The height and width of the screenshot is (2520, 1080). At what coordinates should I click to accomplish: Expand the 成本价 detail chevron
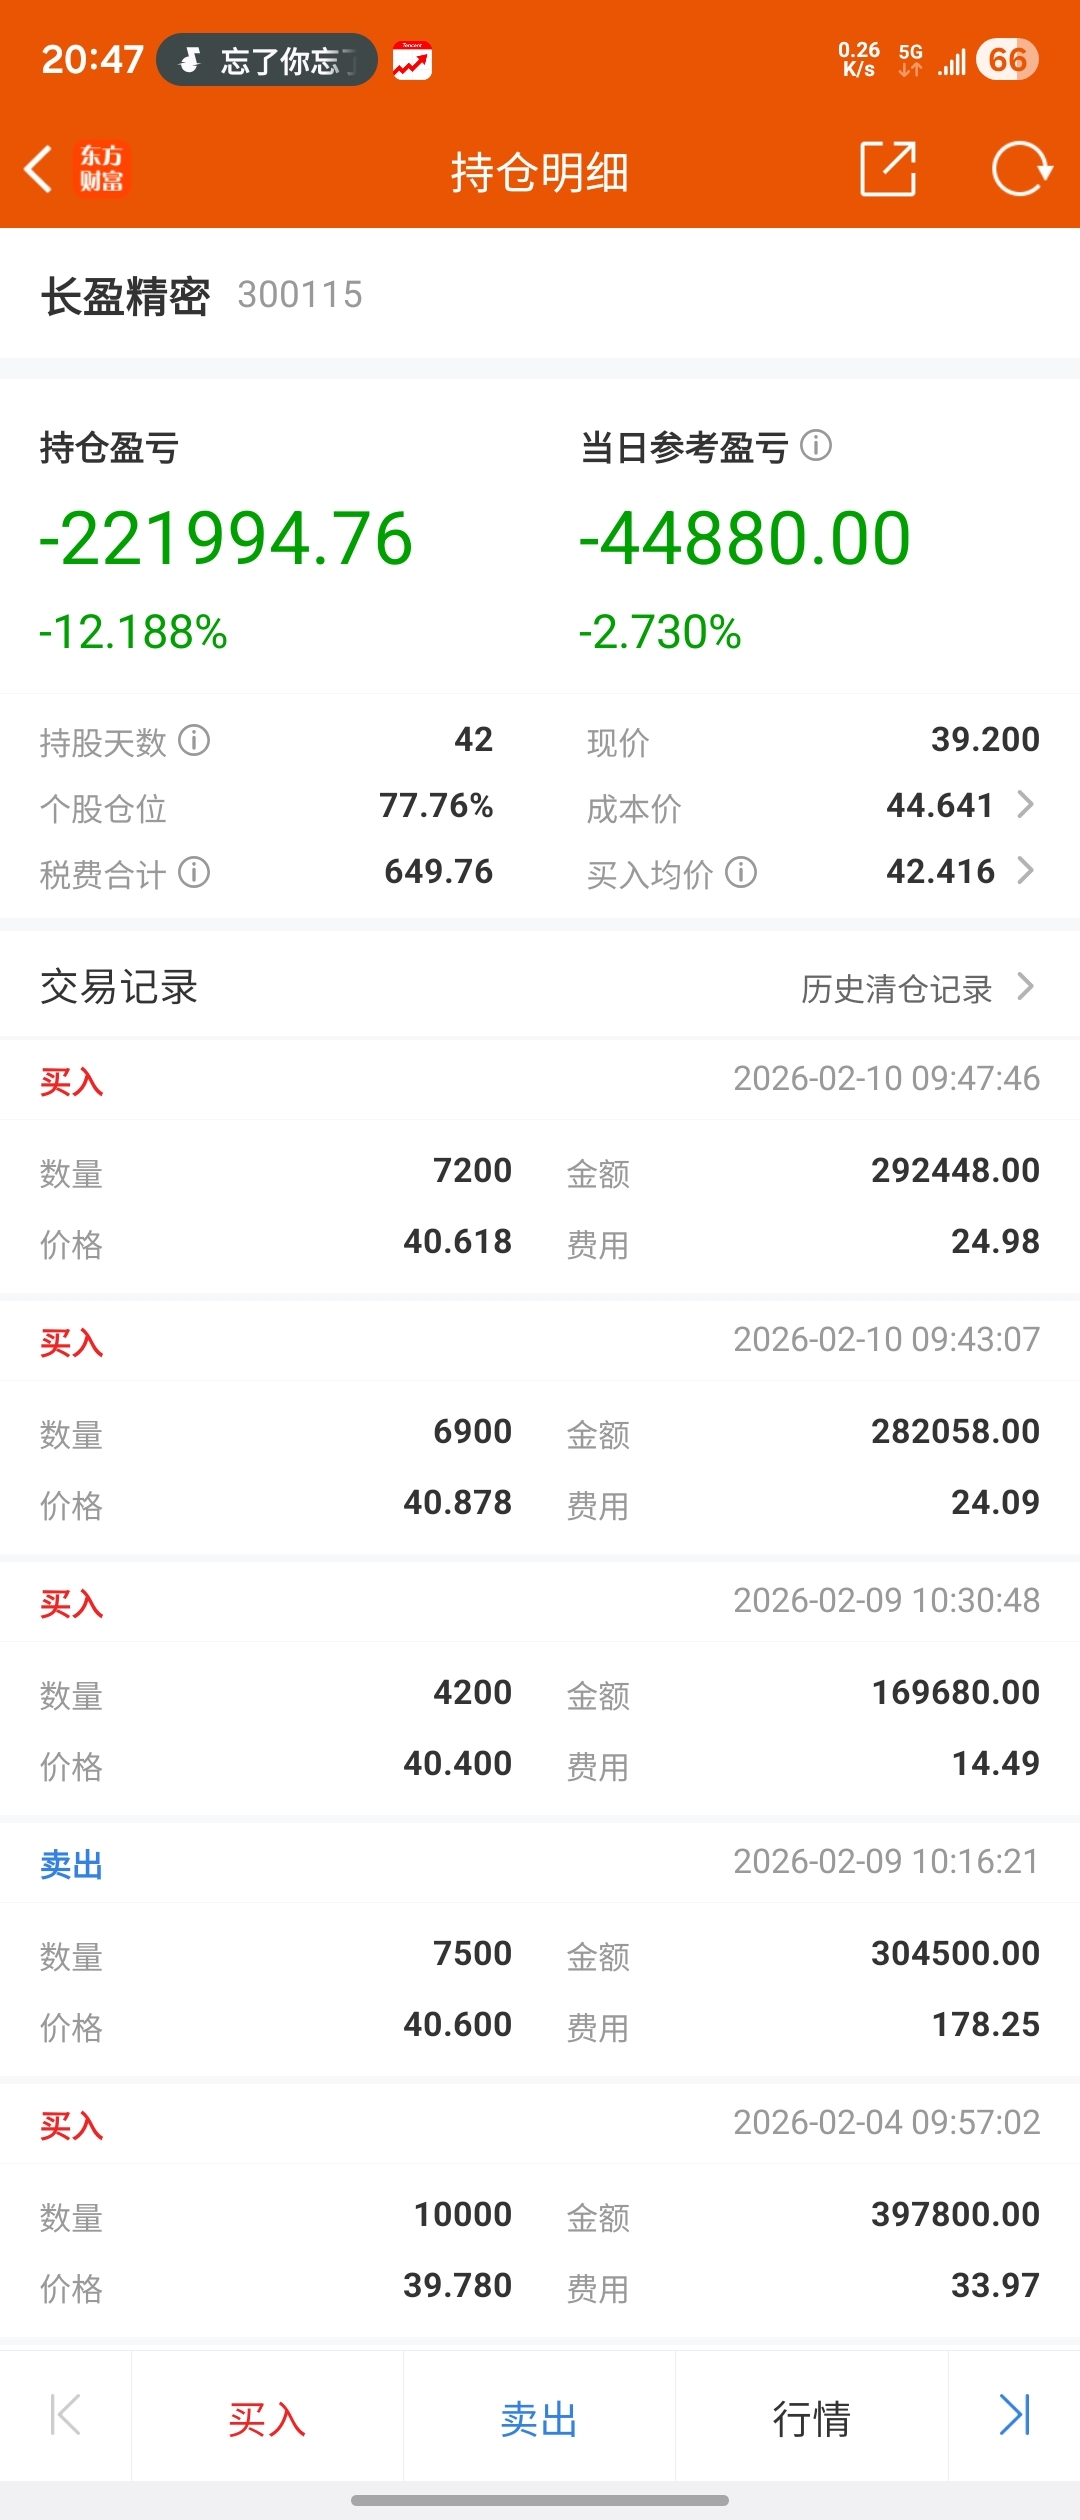[1025, 805]
